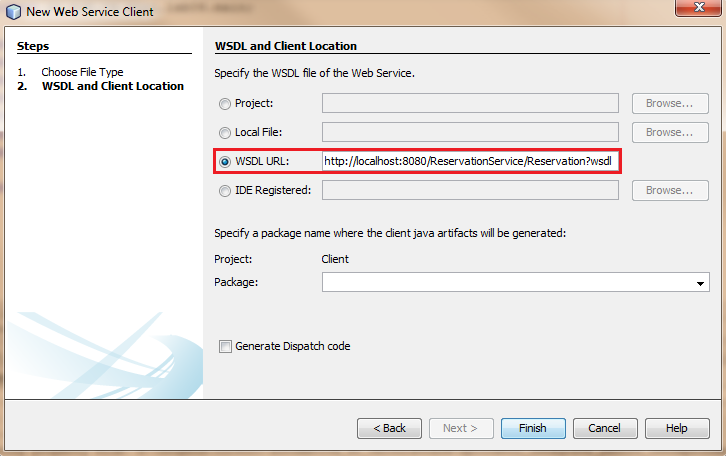Click the Package label

tap(236, 282)
